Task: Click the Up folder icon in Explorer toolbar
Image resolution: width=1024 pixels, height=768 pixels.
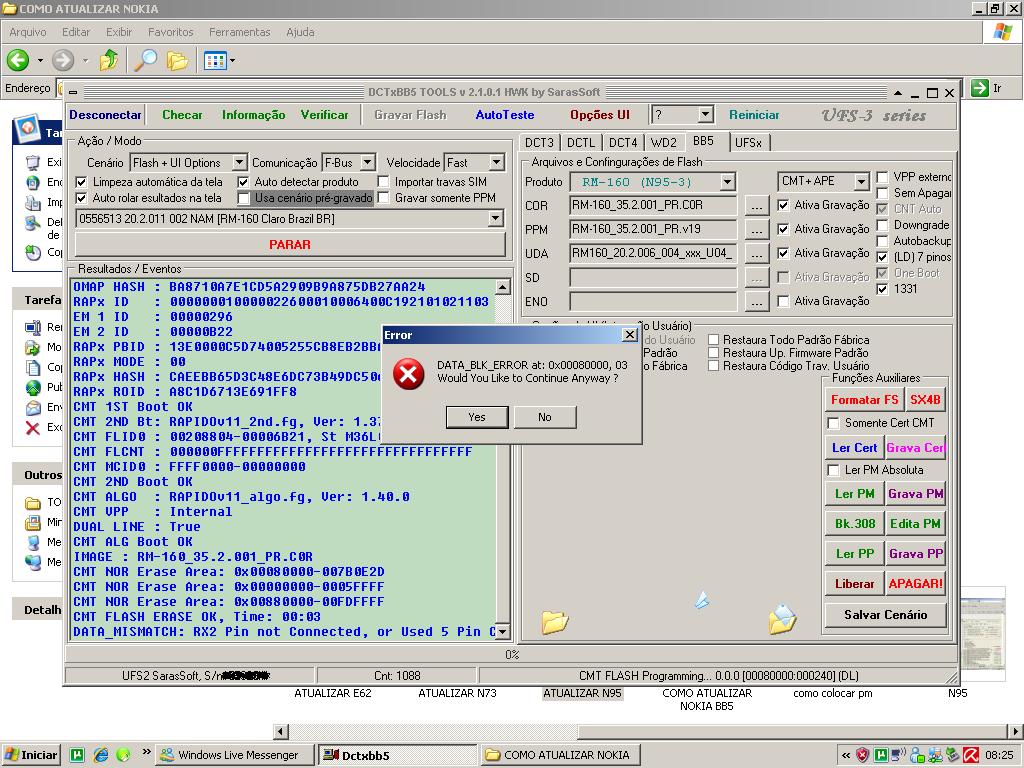Action: click(108, 60)
